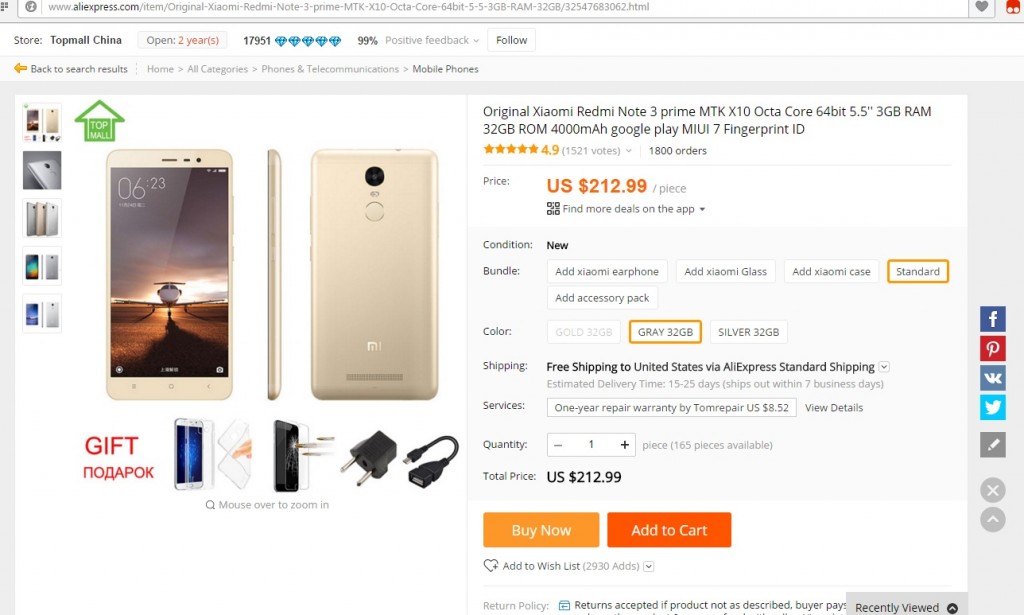Image resolution: width=1024 pixels, height=615 pixels.
Task: Go to Phones & Telecommunications breadcrumb
Action: click(x=330, y=69)
